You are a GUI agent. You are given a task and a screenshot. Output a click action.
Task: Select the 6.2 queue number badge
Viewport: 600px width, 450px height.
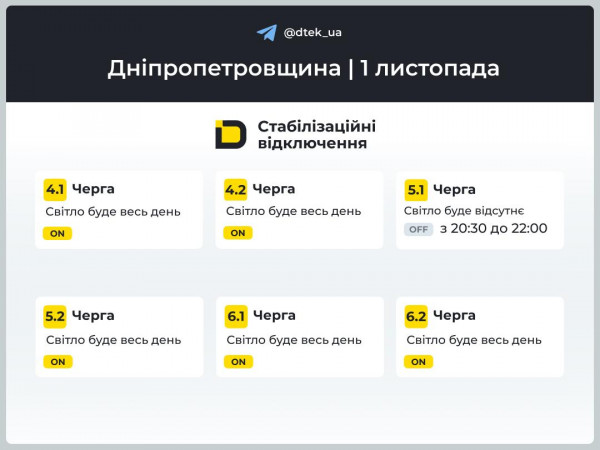click(416, 316)
